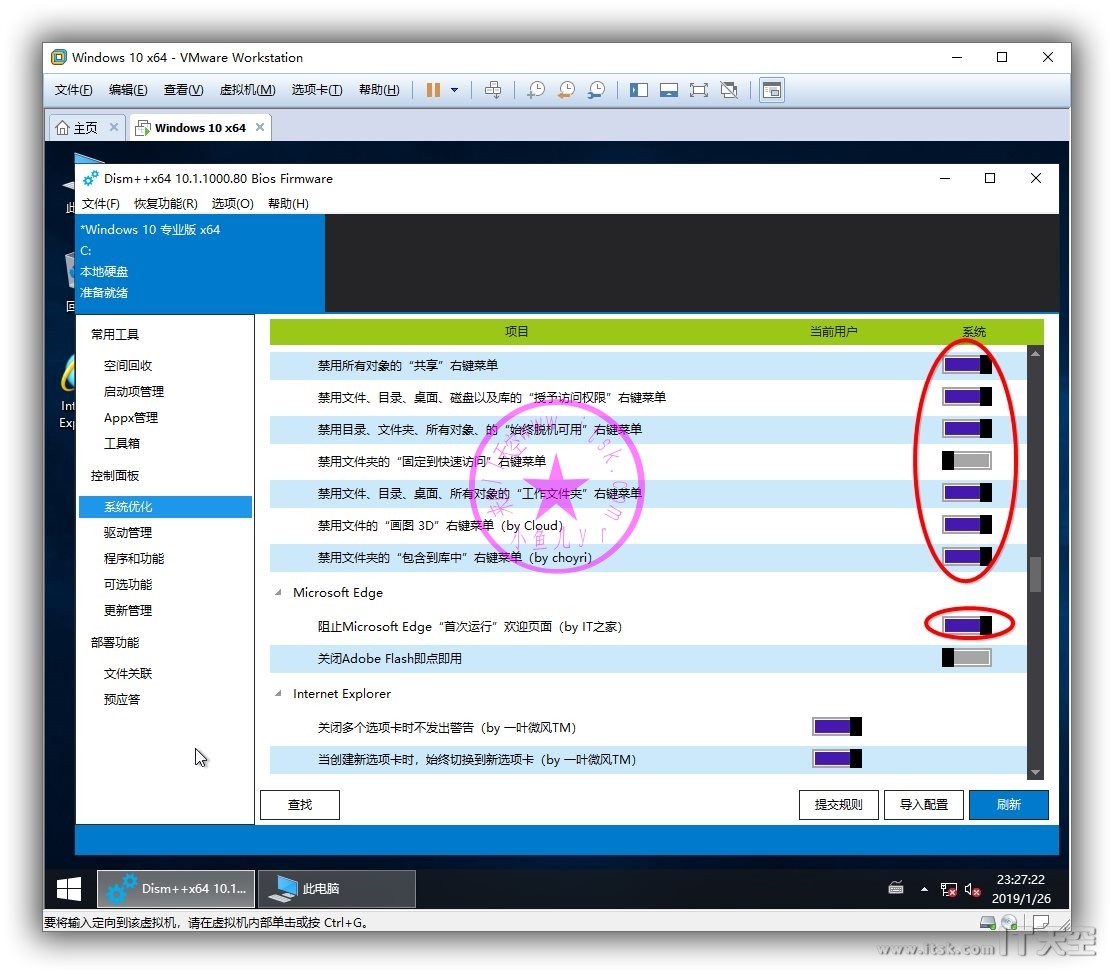The image size is (1114, 974).
Task: Click the scroll-up arrow of settings list
Action: [1035, 353]
